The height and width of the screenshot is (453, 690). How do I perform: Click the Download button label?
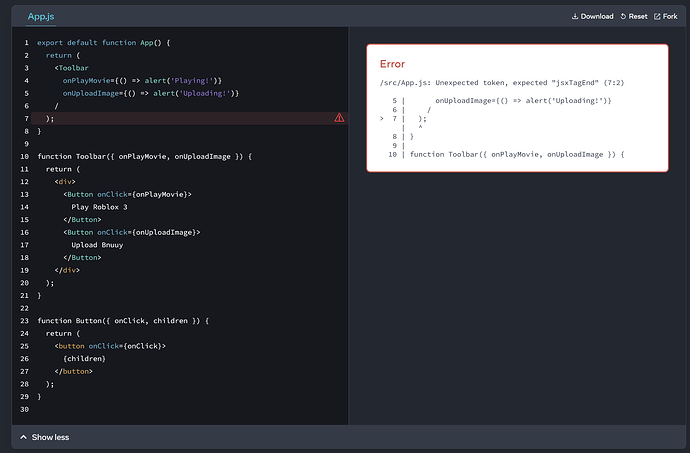(x=597, y=16)
